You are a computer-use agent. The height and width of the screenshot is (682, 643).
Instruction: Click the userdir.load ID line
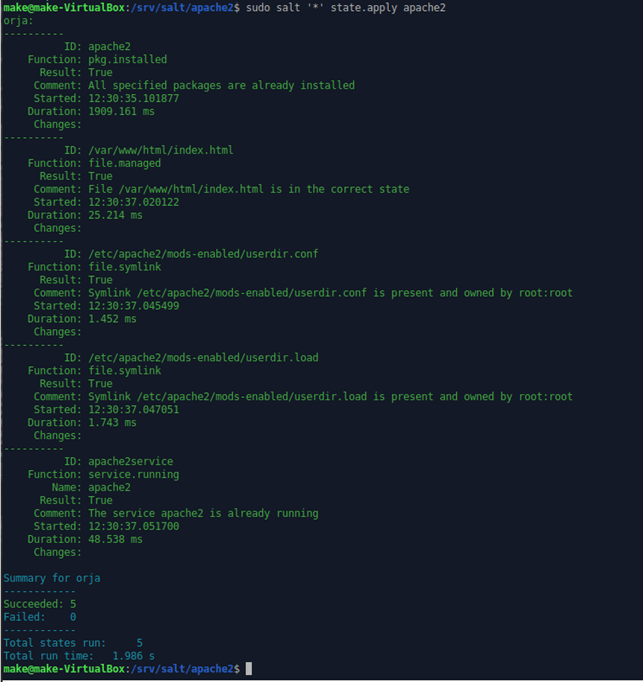(203, 357)
